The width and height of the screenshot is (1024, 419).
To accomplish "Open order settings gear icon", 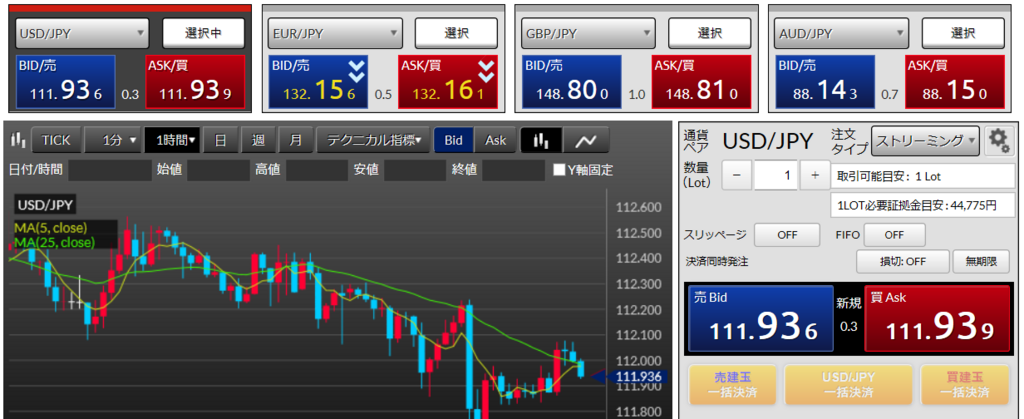I will coord(997,140).
